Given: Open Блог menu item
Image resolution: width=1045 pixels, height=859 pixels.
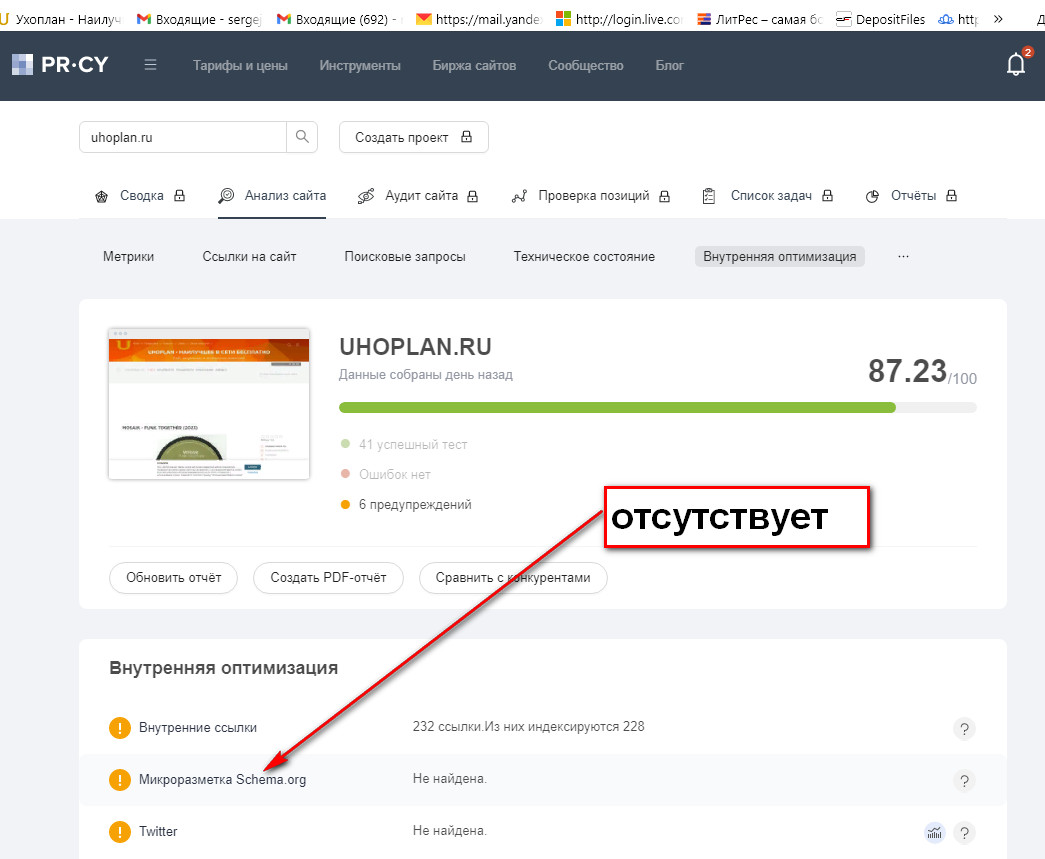Looking at the screenshot, I should click(x=669, y=65).
